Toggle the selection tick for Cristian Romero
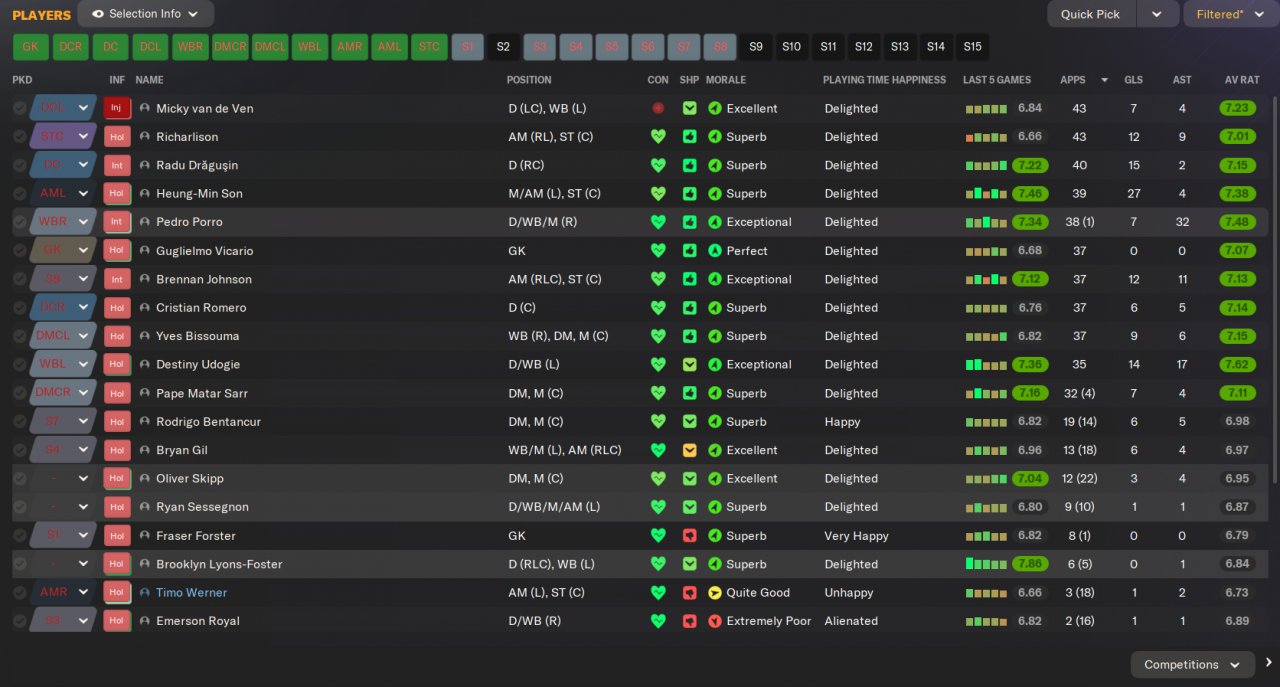This screenshot has height=687, width=1280. (20, 308)
